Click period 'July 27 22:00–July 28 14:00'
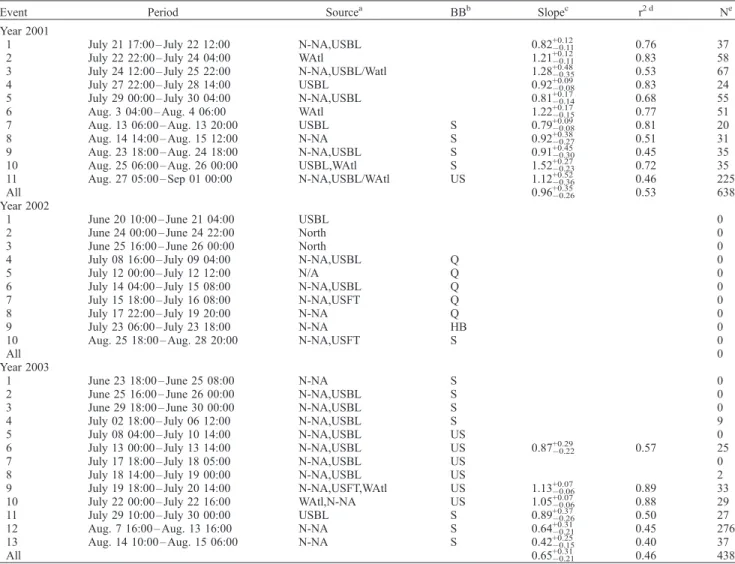 click(159, 85)
